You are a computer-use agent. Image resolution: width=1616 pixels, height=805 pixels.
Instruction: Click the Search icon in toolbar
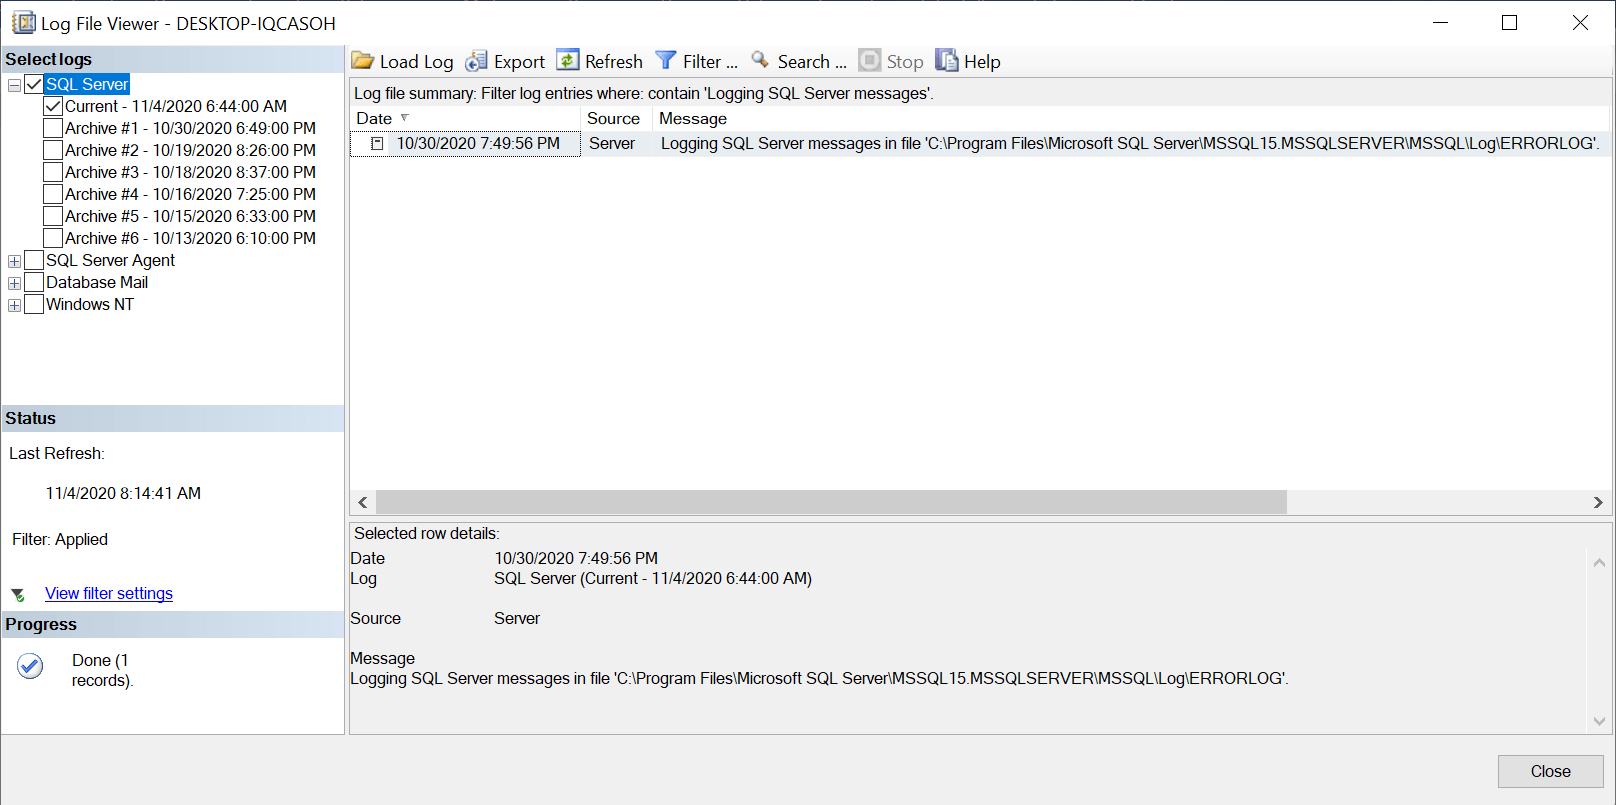761,60
